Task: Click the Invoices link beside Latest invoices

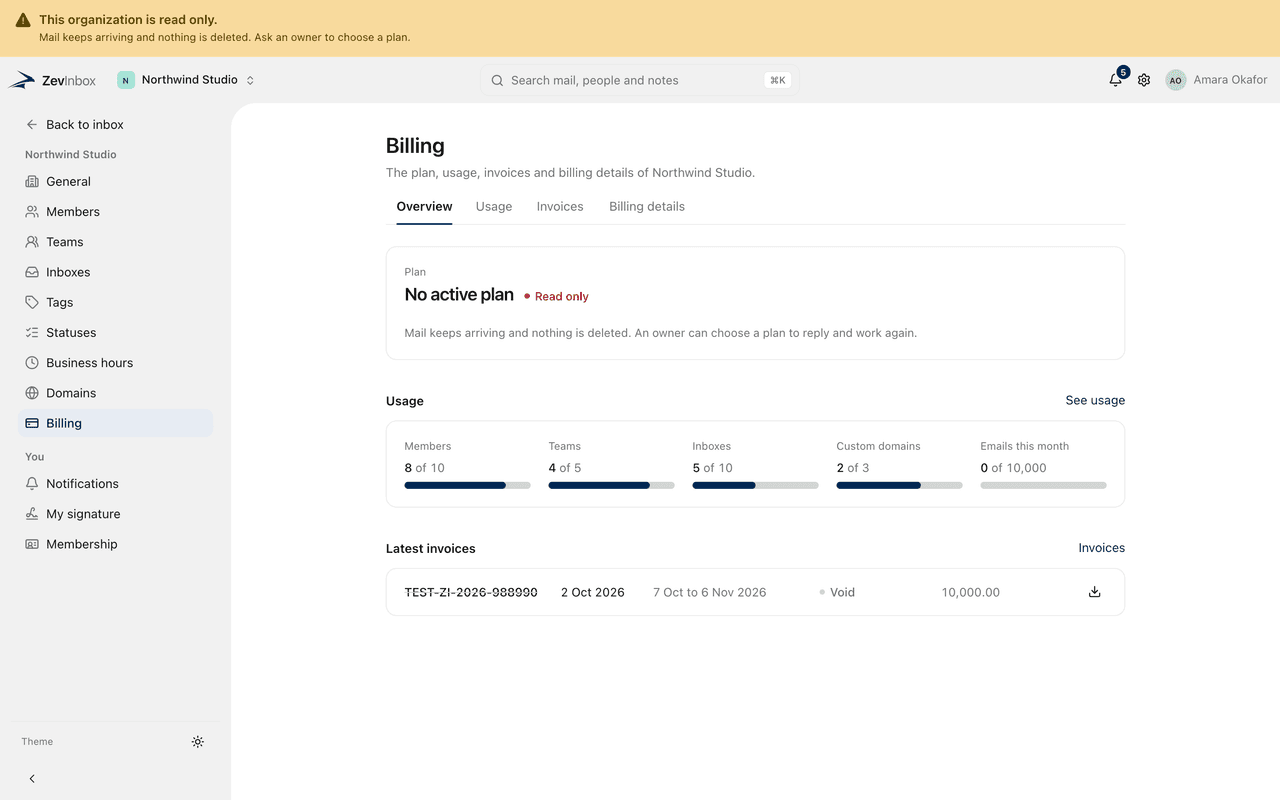Action: tap(1101, 548)
